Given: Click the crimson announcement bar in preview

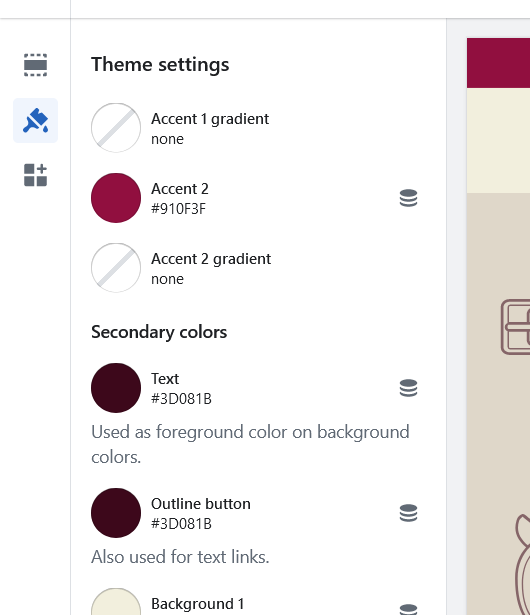Looking at the screenshot, I should coord(498,63).
